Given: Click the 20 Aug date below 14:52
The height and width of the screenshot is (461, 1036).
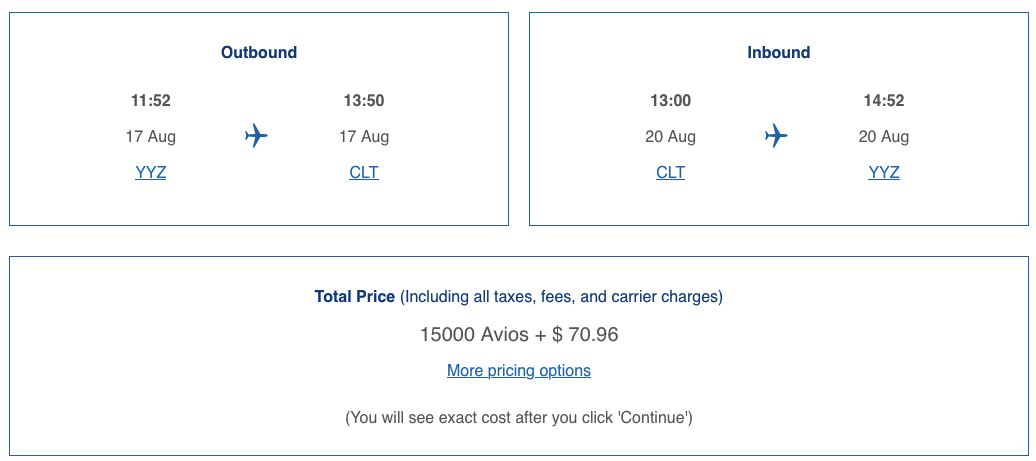Looking at the screenshot, I should pyautogui.click(x=884, y=136).
